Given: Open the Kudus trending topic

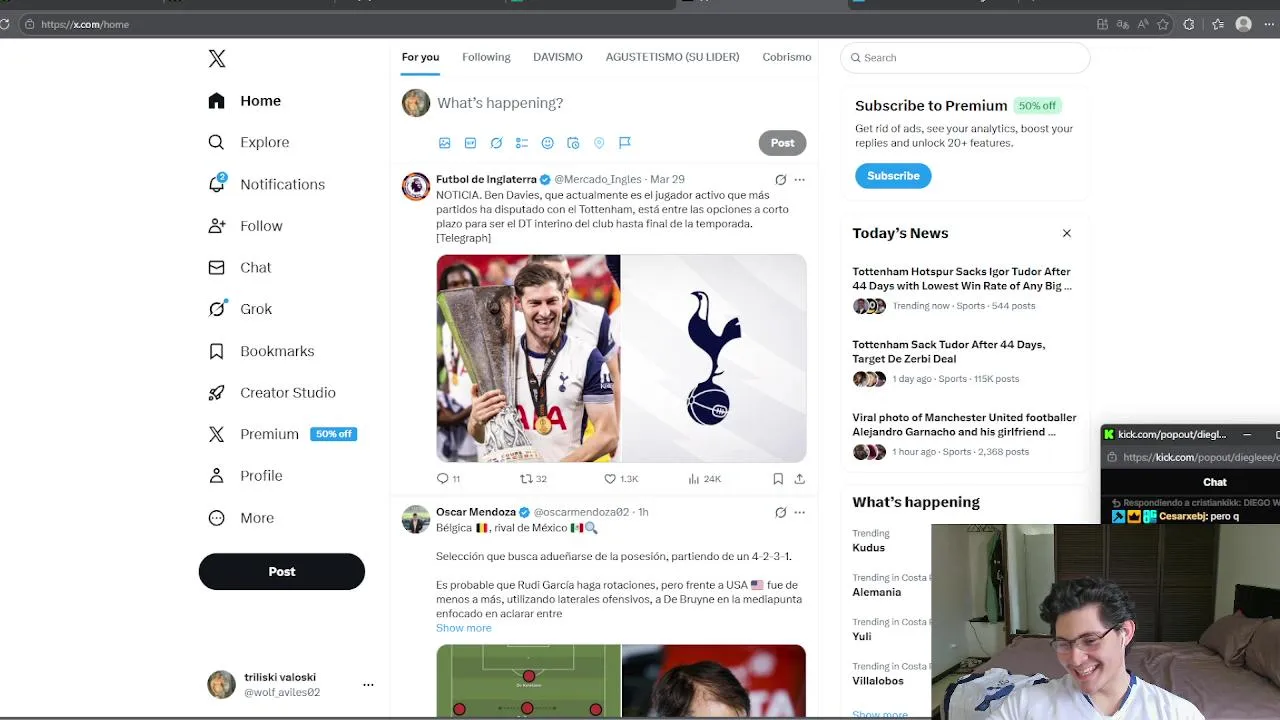Looking at the screenshot, I should coord(869,548).
